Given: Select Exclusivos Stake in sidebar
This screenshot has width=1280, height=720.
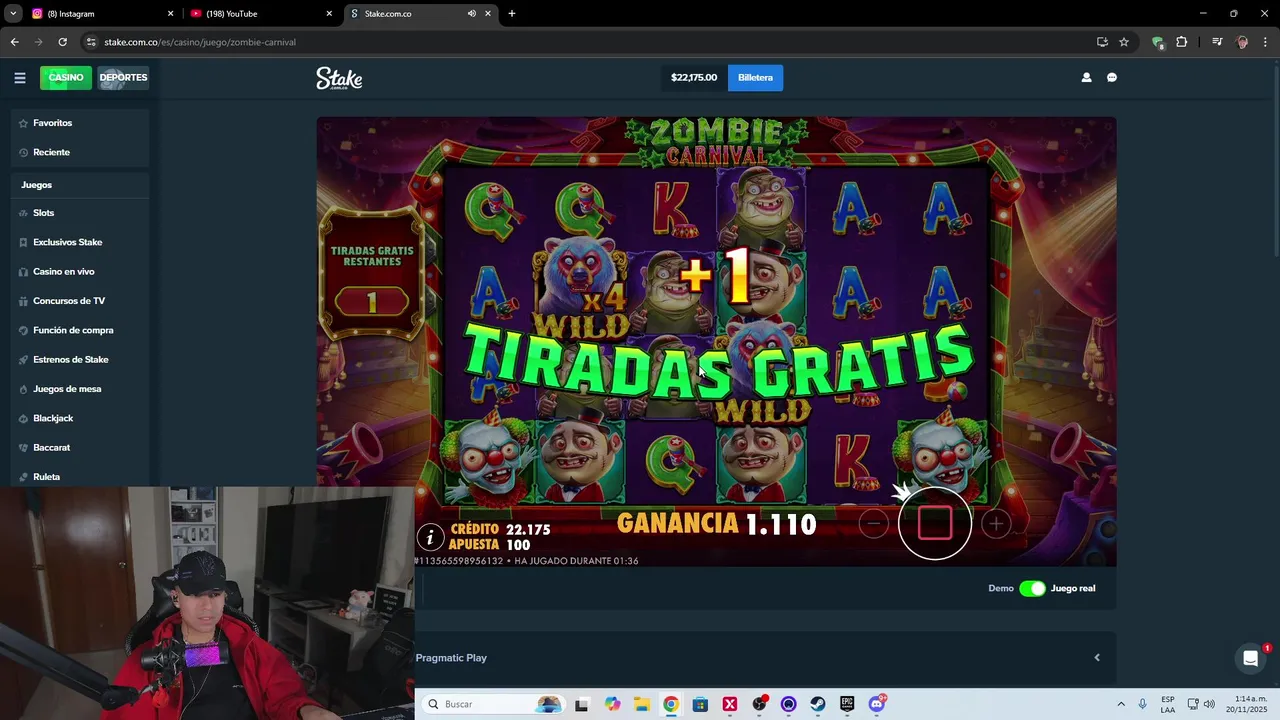Looking at the screenshot, I should click(x=80, y=242).
